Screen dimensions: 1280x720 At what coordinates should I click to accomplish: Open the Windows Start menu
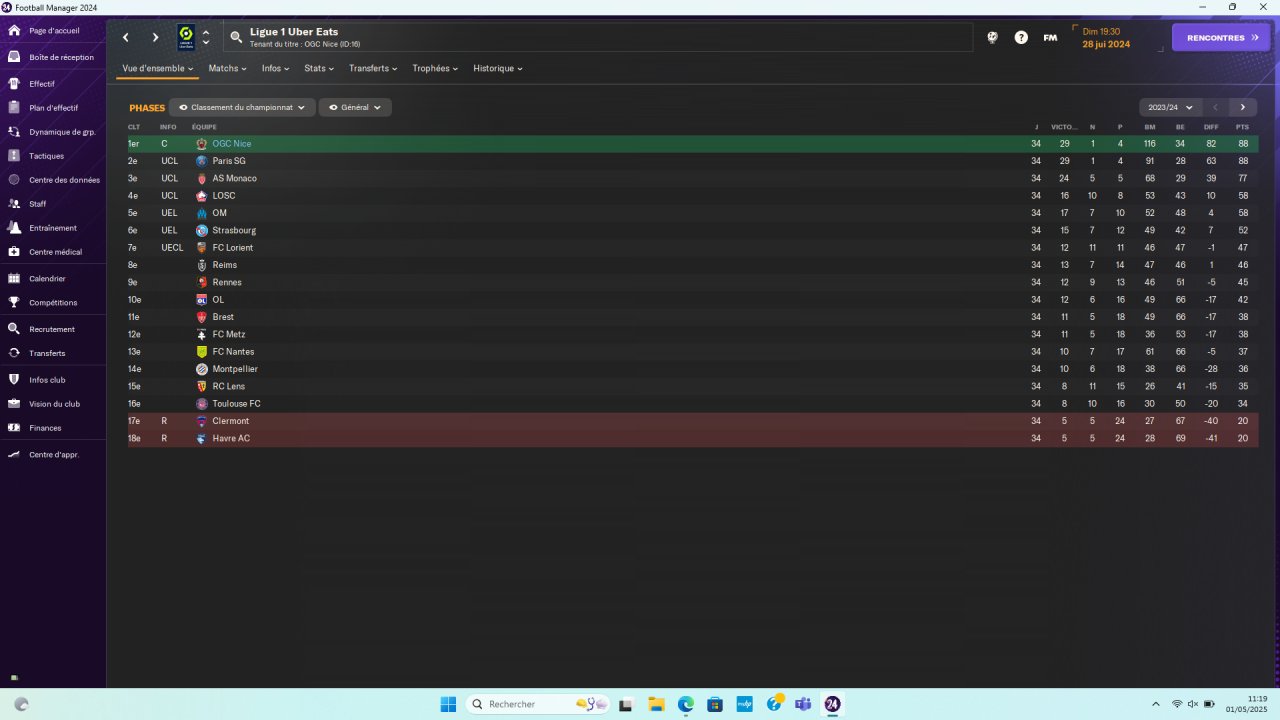448,704
